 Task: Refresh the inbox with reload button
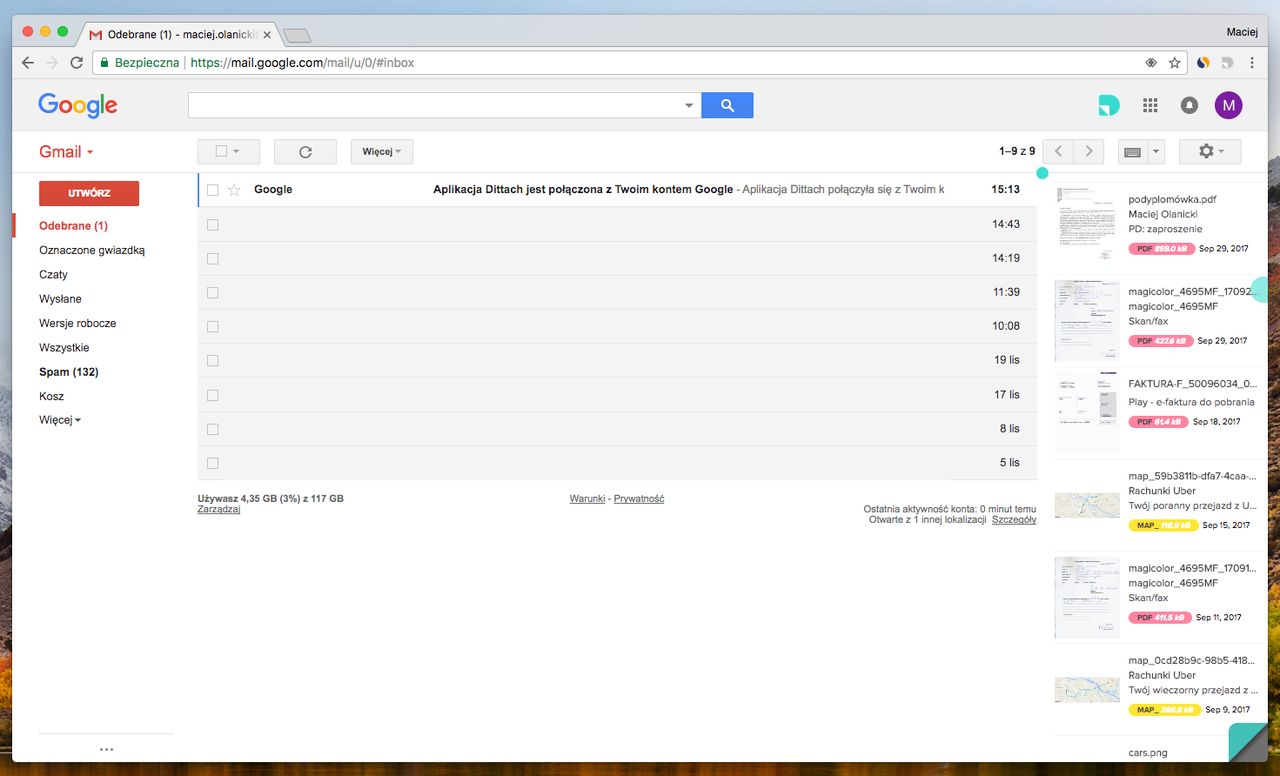click(x=305, y=152)
